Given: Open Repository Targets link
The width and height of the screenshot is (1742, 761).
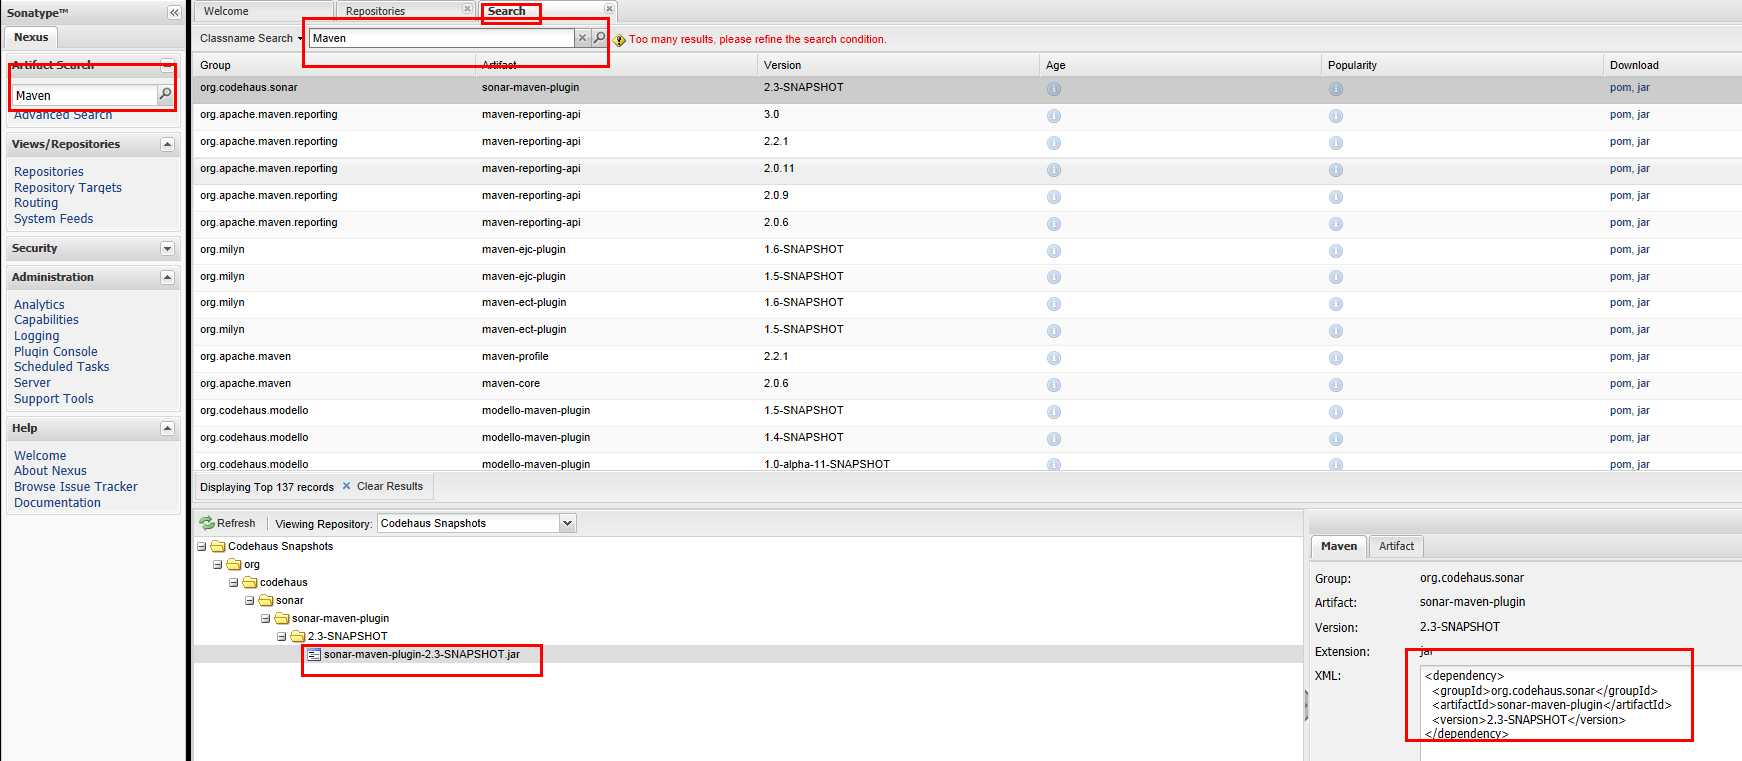Looking at the screenshot, I should (68, 188).
